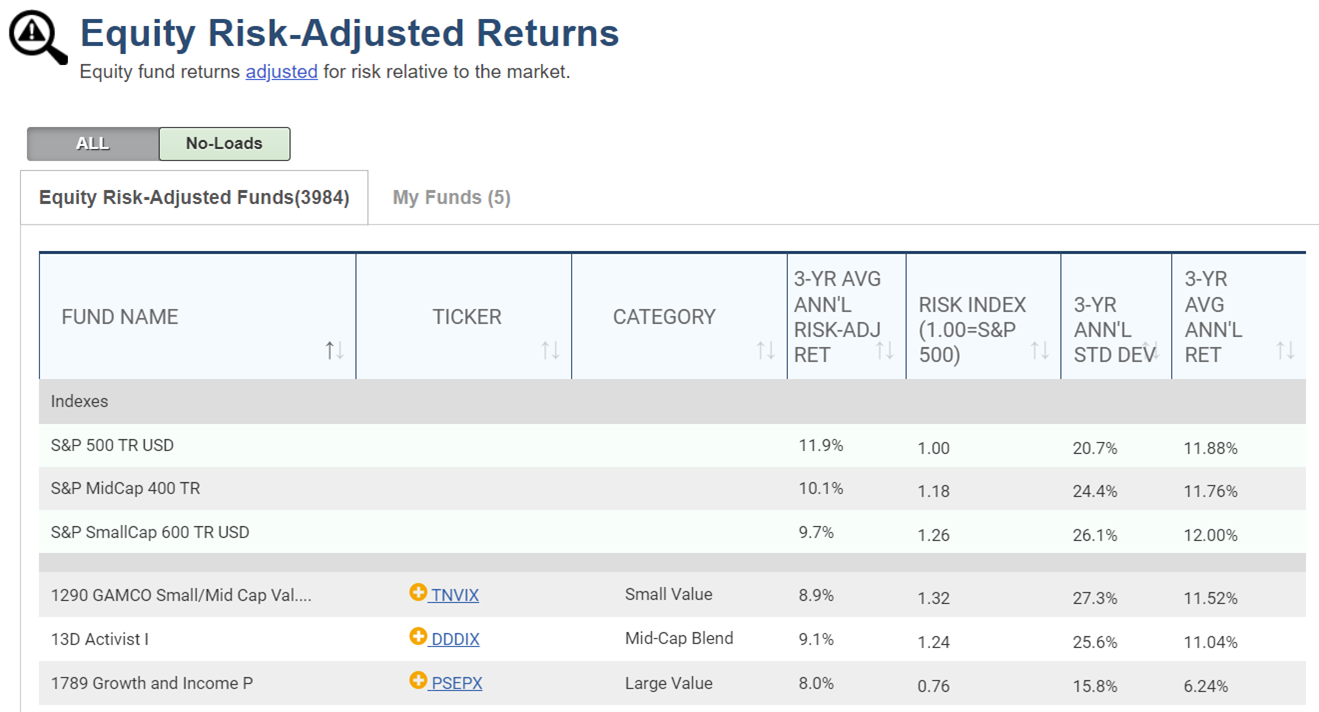1319x712 pixels.
Task: Open the 'adjusted' definition link
Action: pyautogui.click(x=281, y=72)
